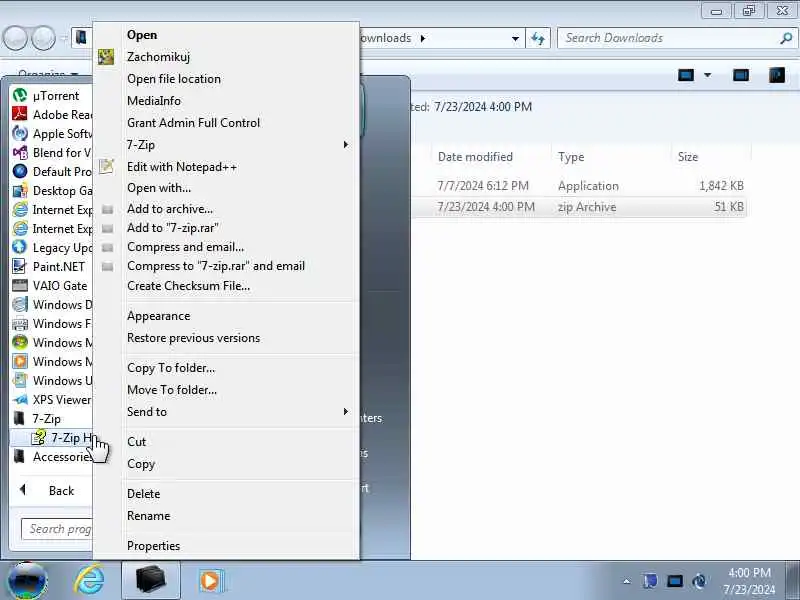Image resolution: width=800 pixels, height=600 pixels.
Task: Click the Zachomikuj squirrel icon
Action: pos(106,57)
